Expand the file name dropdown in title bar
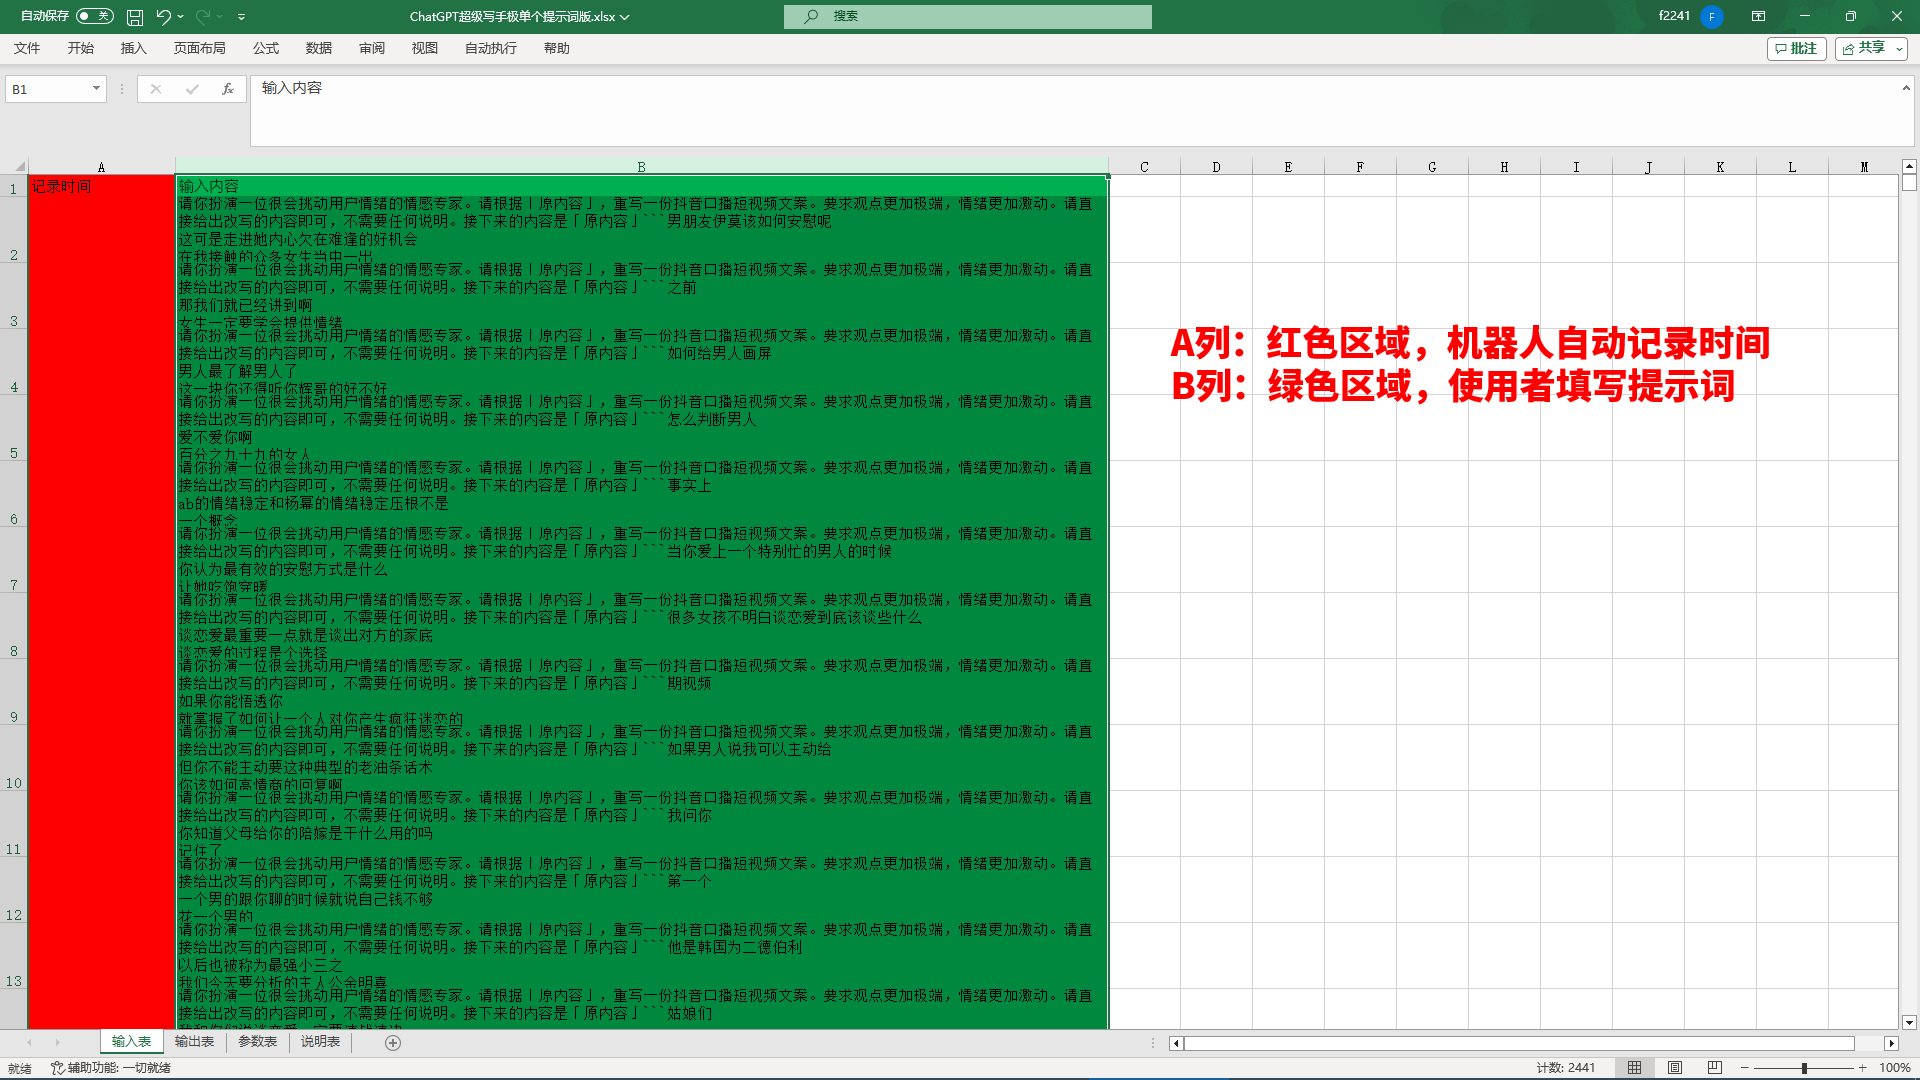The image size is (1920, 1080). click(x=625, y=17)
